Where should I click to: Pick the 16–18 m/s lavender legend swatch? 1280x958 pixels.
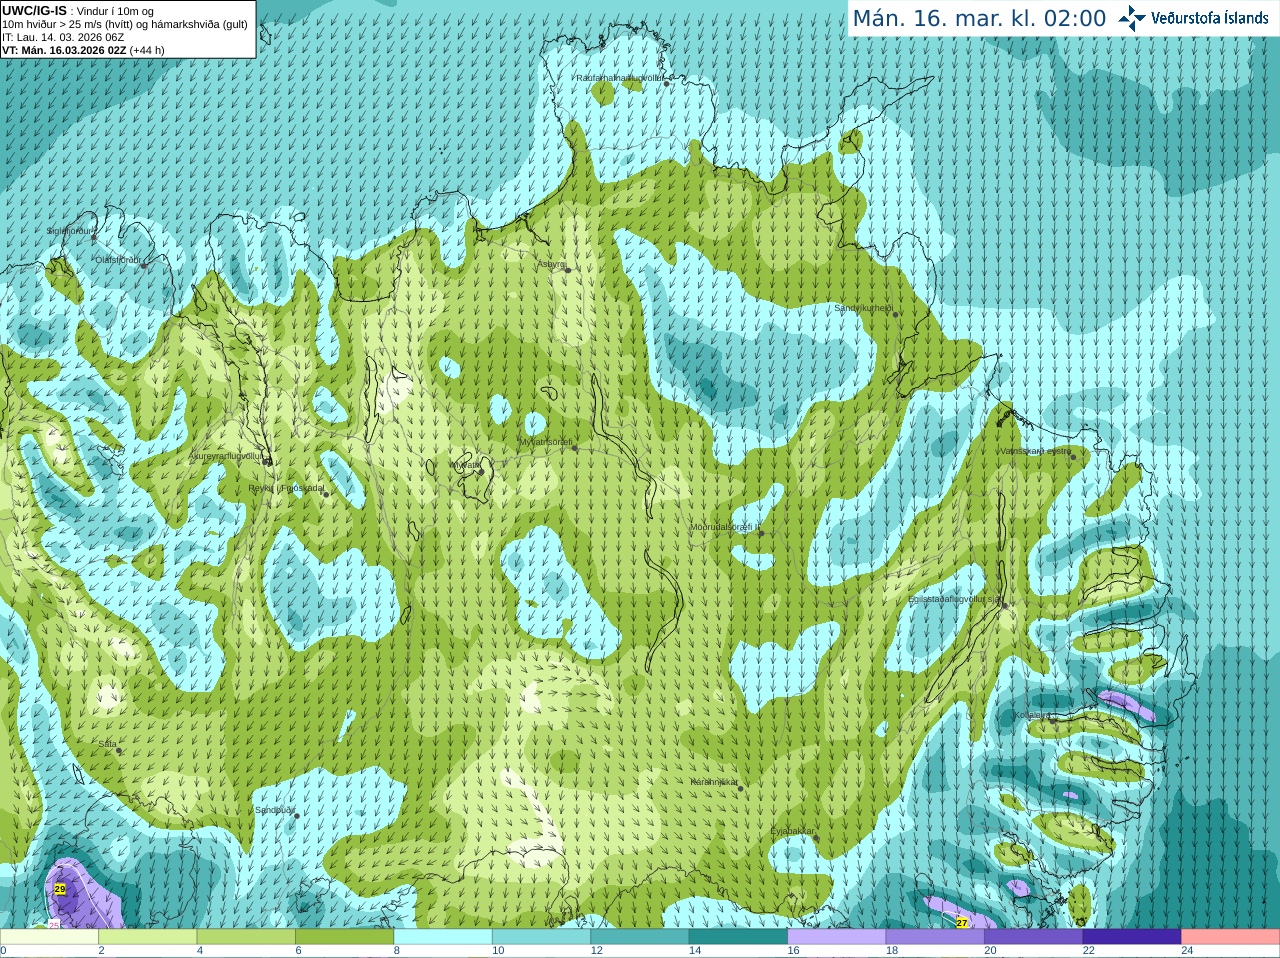click(837, 937)
